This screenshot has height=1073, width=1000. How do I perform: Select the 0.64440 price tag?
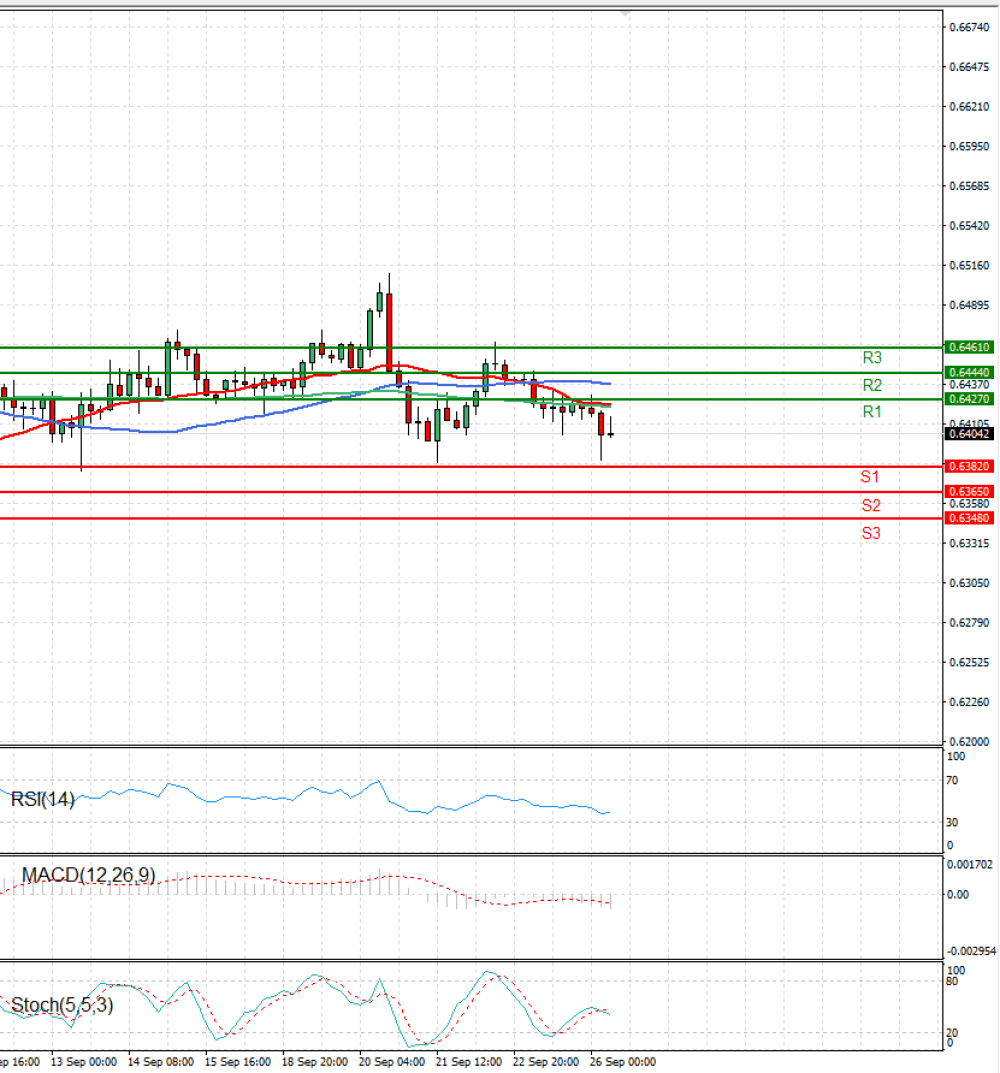coord(969,373)
